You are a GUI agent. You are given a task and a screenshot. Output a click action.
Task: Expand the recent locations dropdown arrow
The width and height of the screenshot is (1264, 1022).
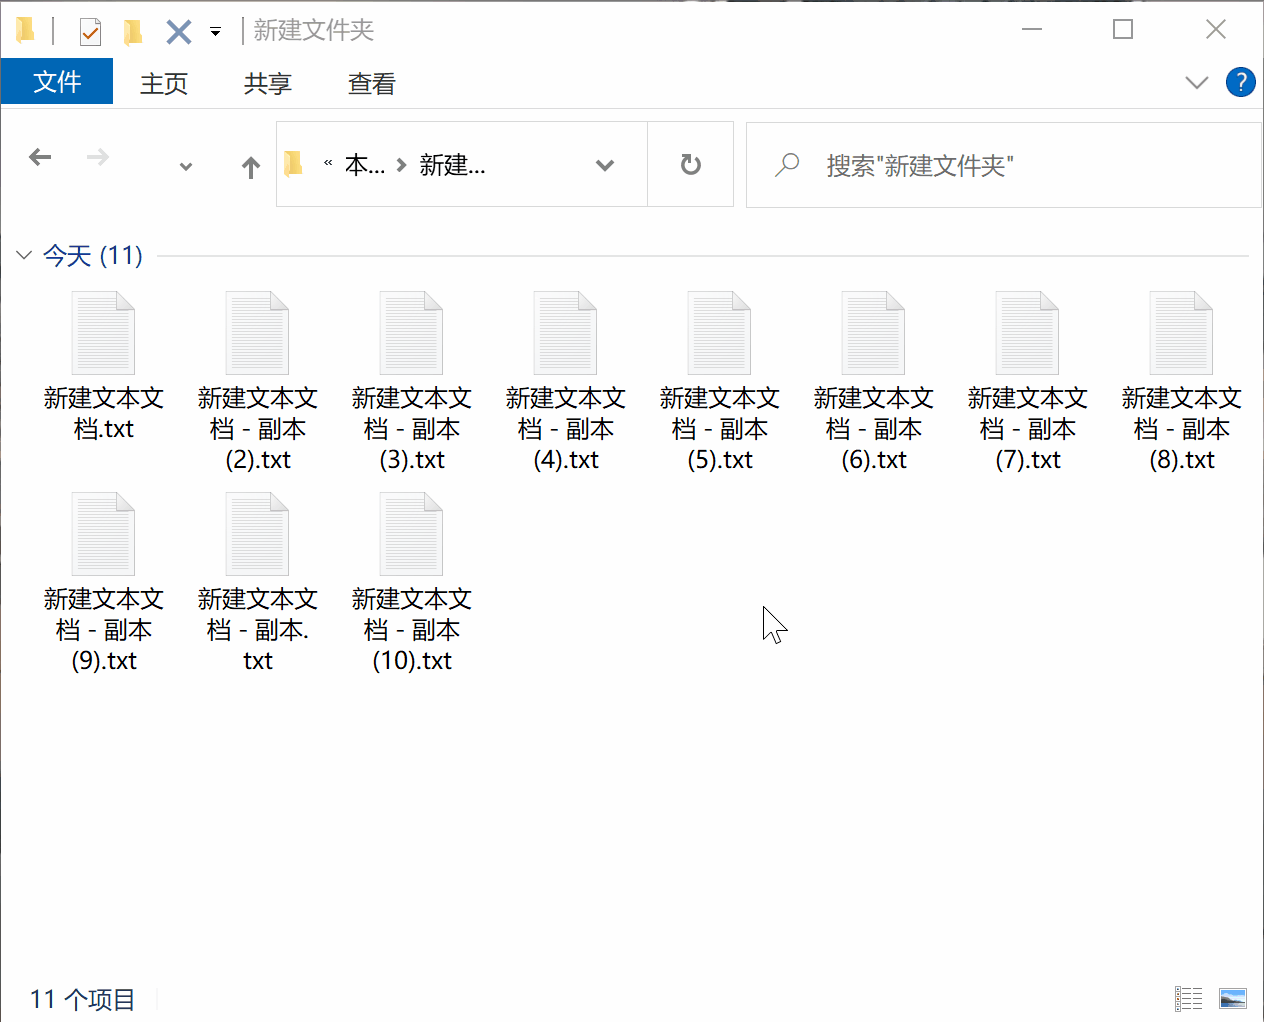coord(185,167)
